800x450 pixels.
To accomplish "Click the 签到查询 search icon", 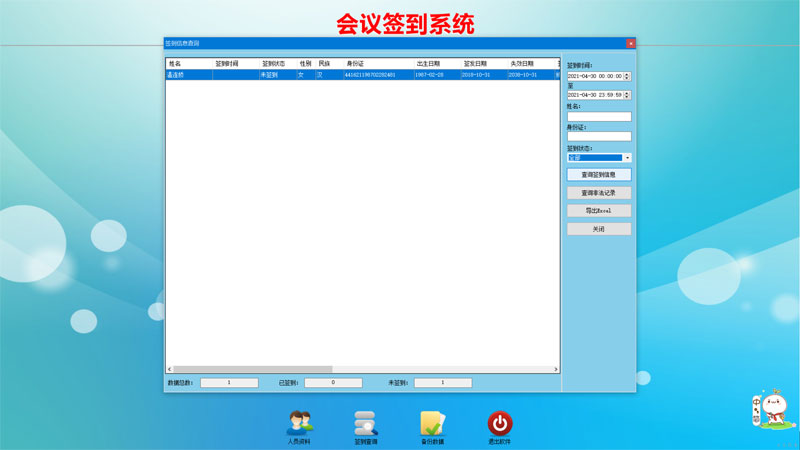I will [x=366, y=424].
